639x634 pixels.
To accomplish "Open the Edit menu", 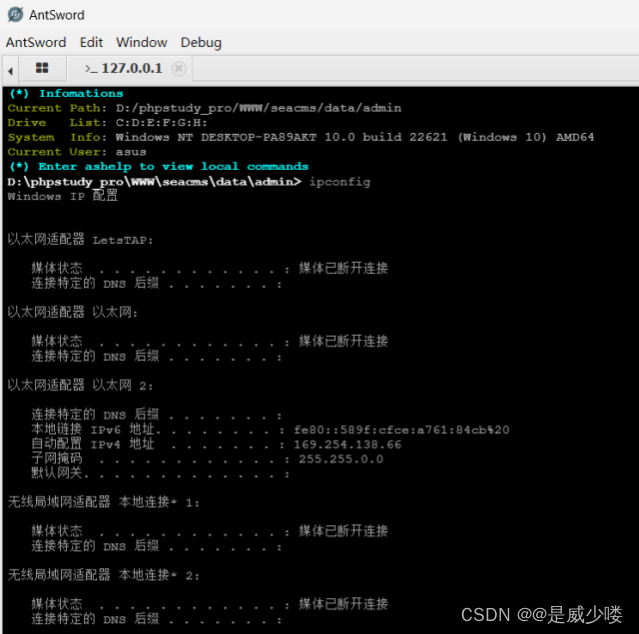I will coord(91,42).
